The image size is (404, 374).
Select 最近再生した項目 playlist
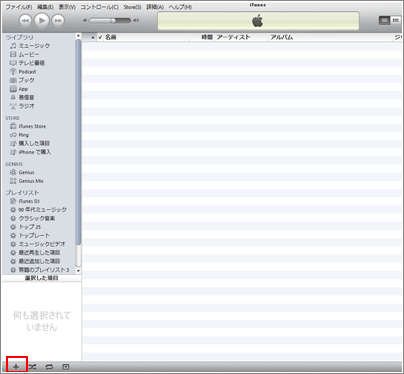click(x=35, y=253)
